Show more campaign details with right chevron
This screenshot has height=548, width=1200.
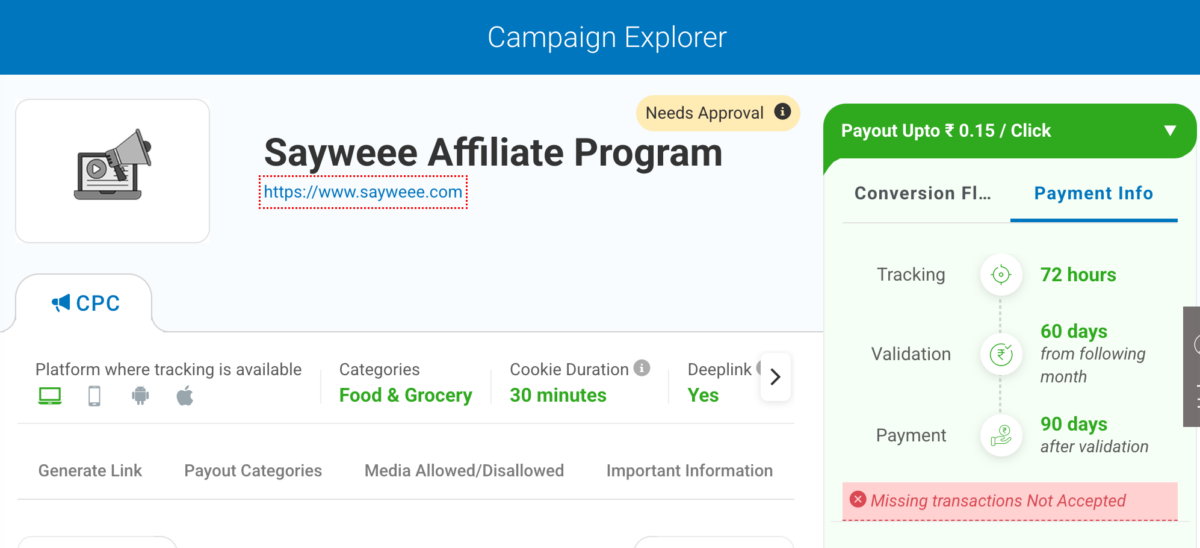pyautogui.click(x=775, y=378)
